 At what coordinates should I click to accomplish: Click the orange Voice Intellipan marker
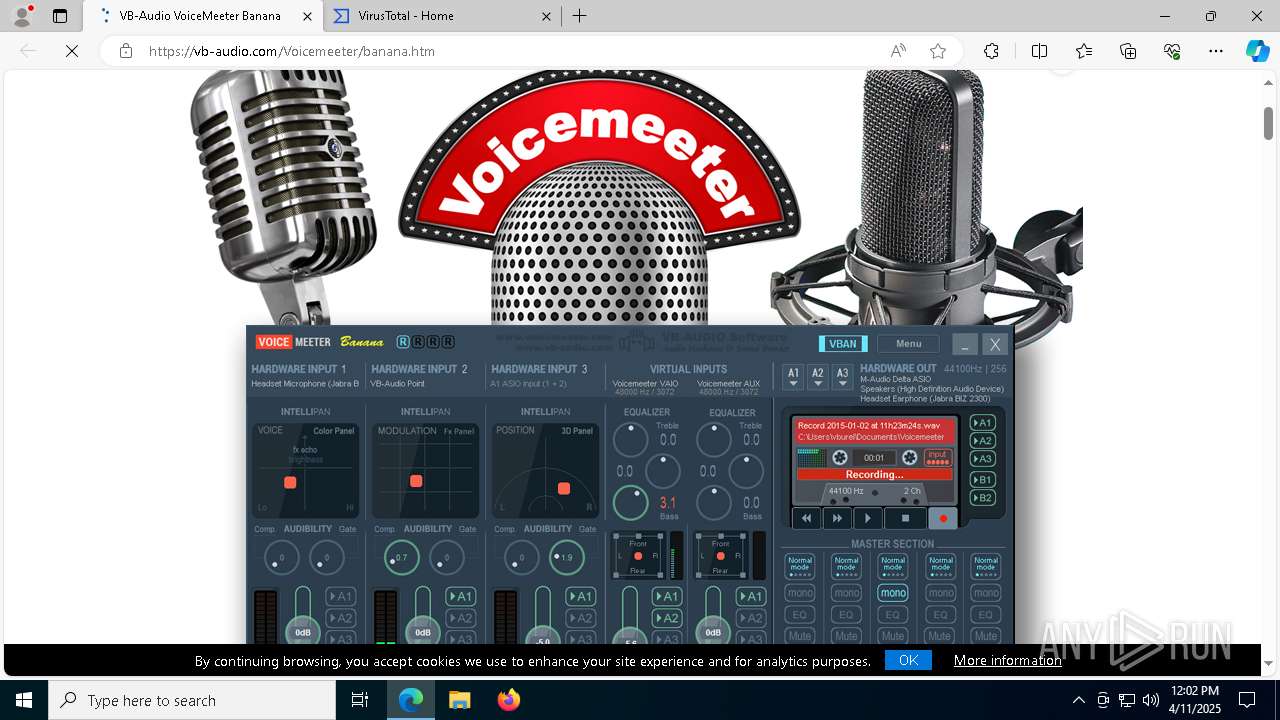(290, 483)
